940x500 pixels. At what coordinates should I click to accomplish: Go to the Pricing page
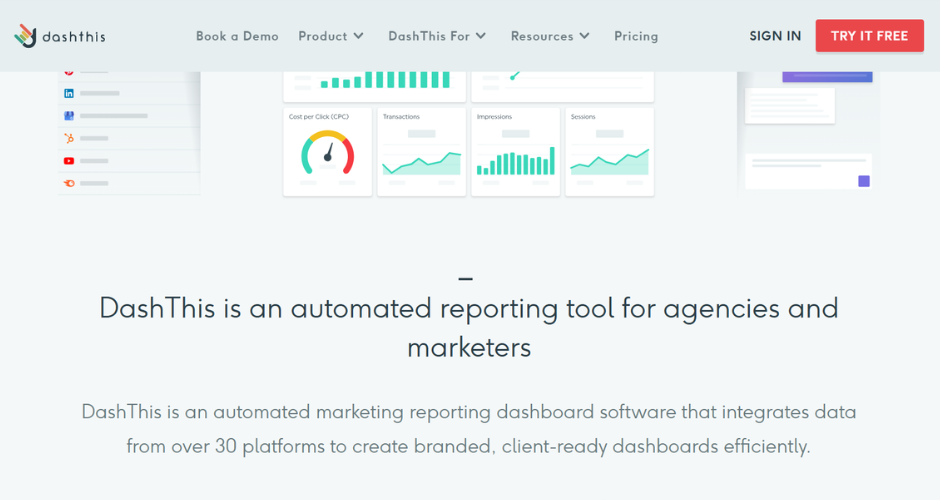(x=636, y=36)
